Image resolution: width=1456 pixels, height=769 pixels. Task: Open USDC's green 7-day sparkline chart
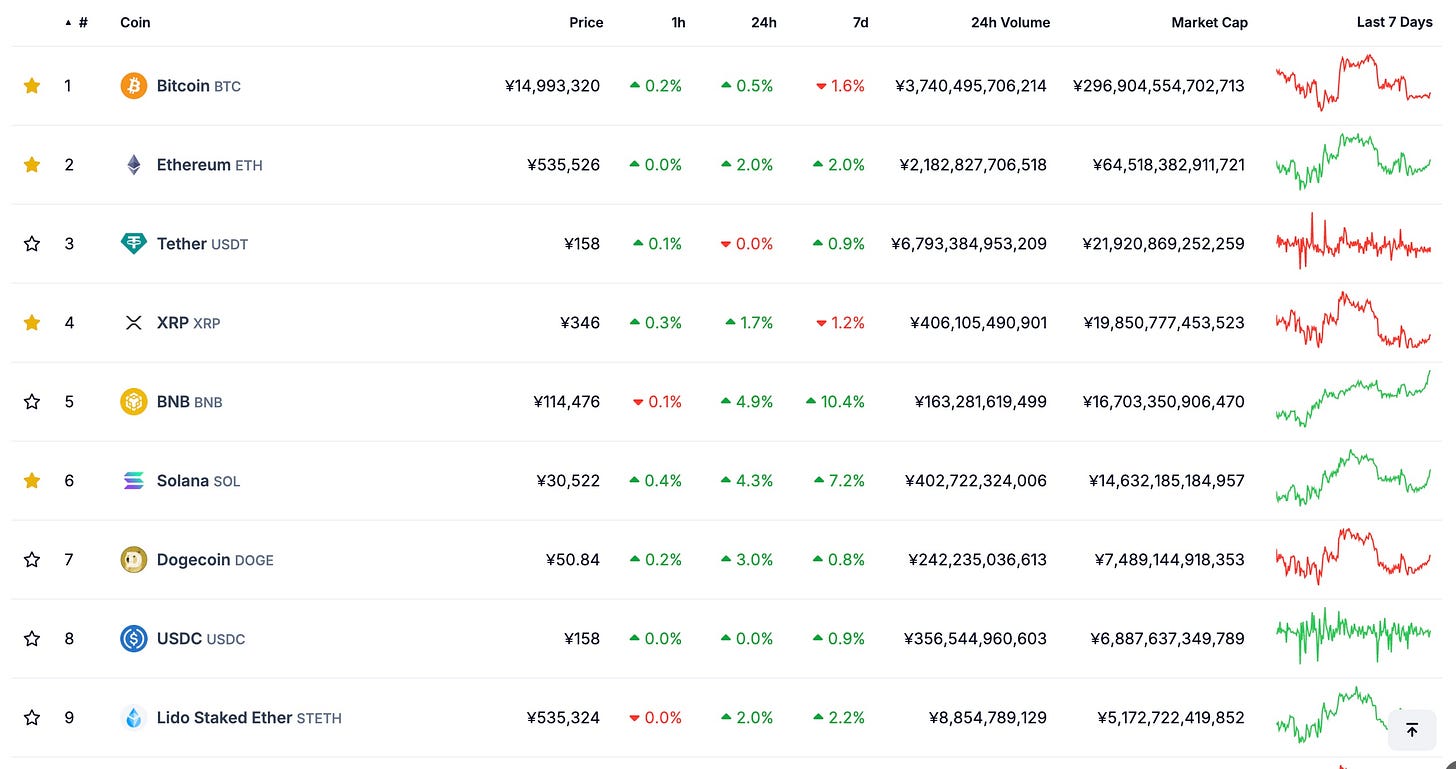(x=1353, y=635)
